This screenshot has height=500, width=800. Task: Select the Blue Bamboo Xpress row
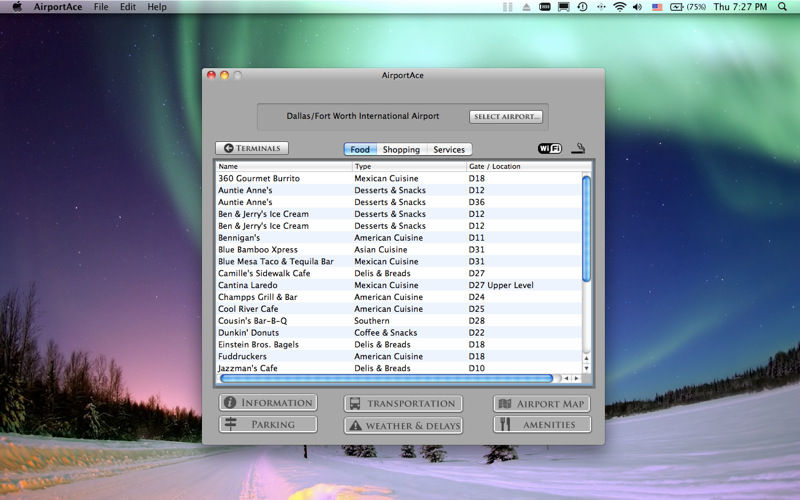[399, 249]
